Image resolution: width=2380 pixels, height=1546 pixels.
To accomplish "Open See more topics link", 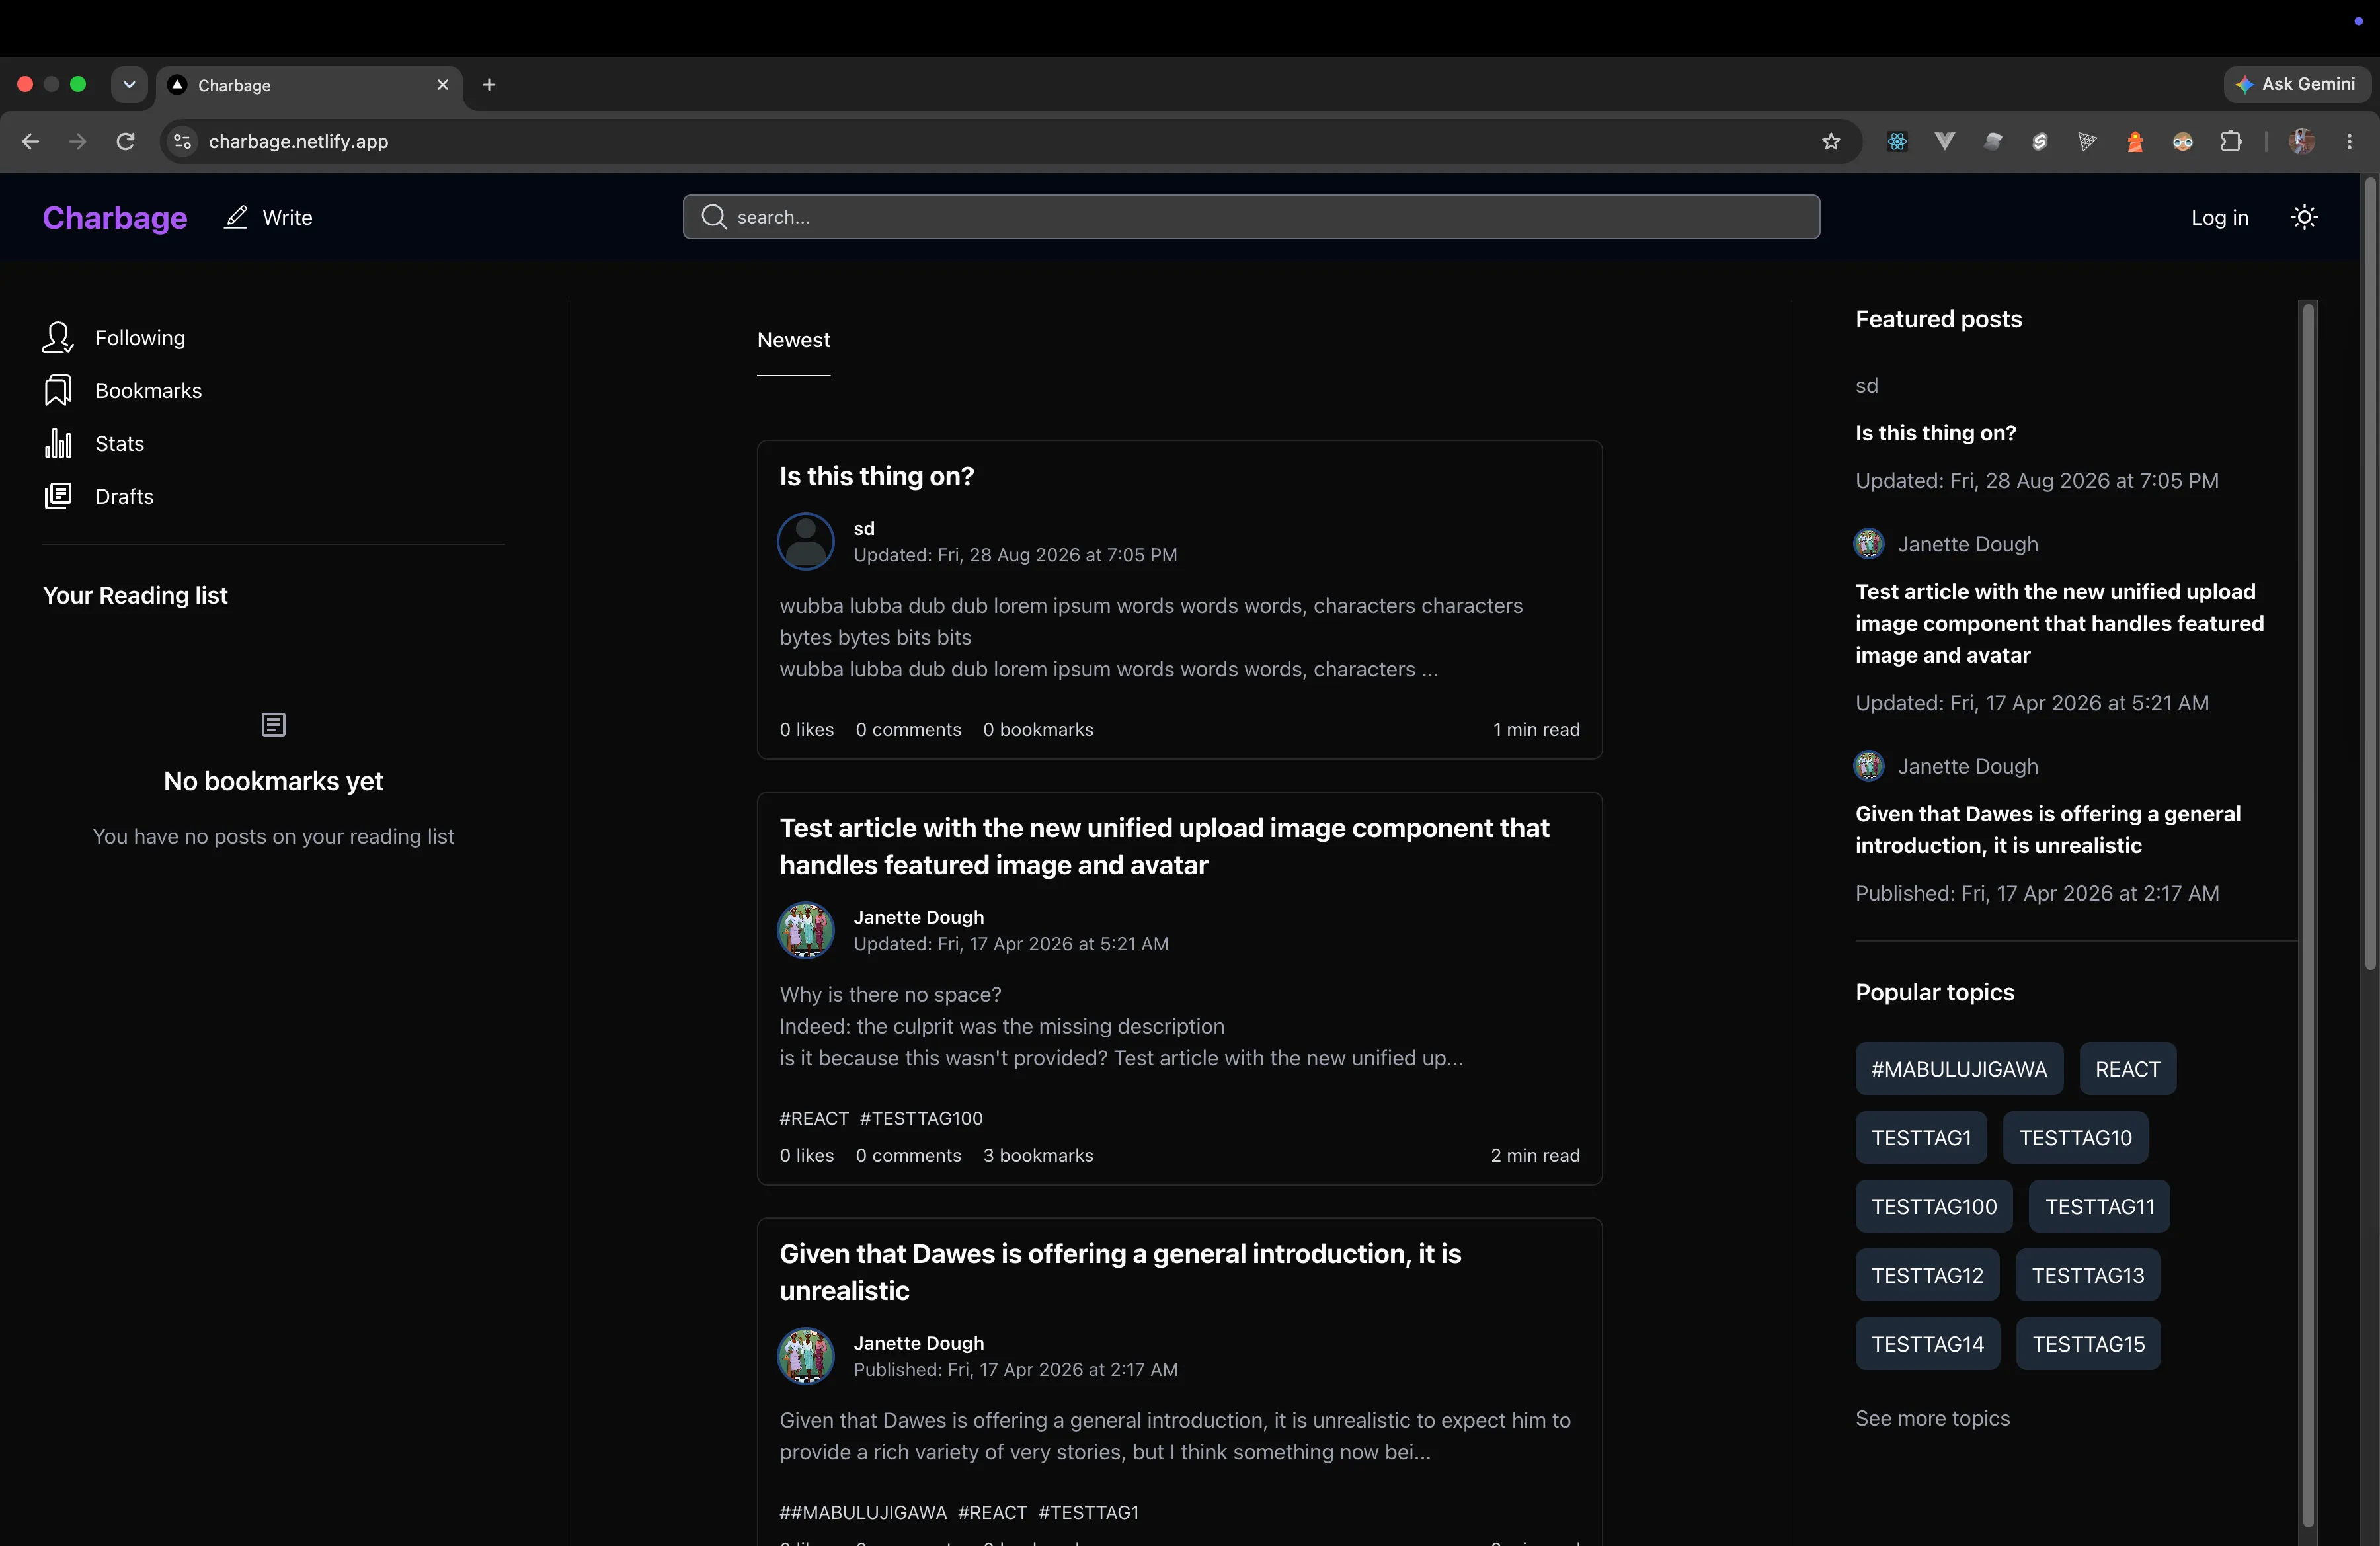I will tap(1932, 1418).
